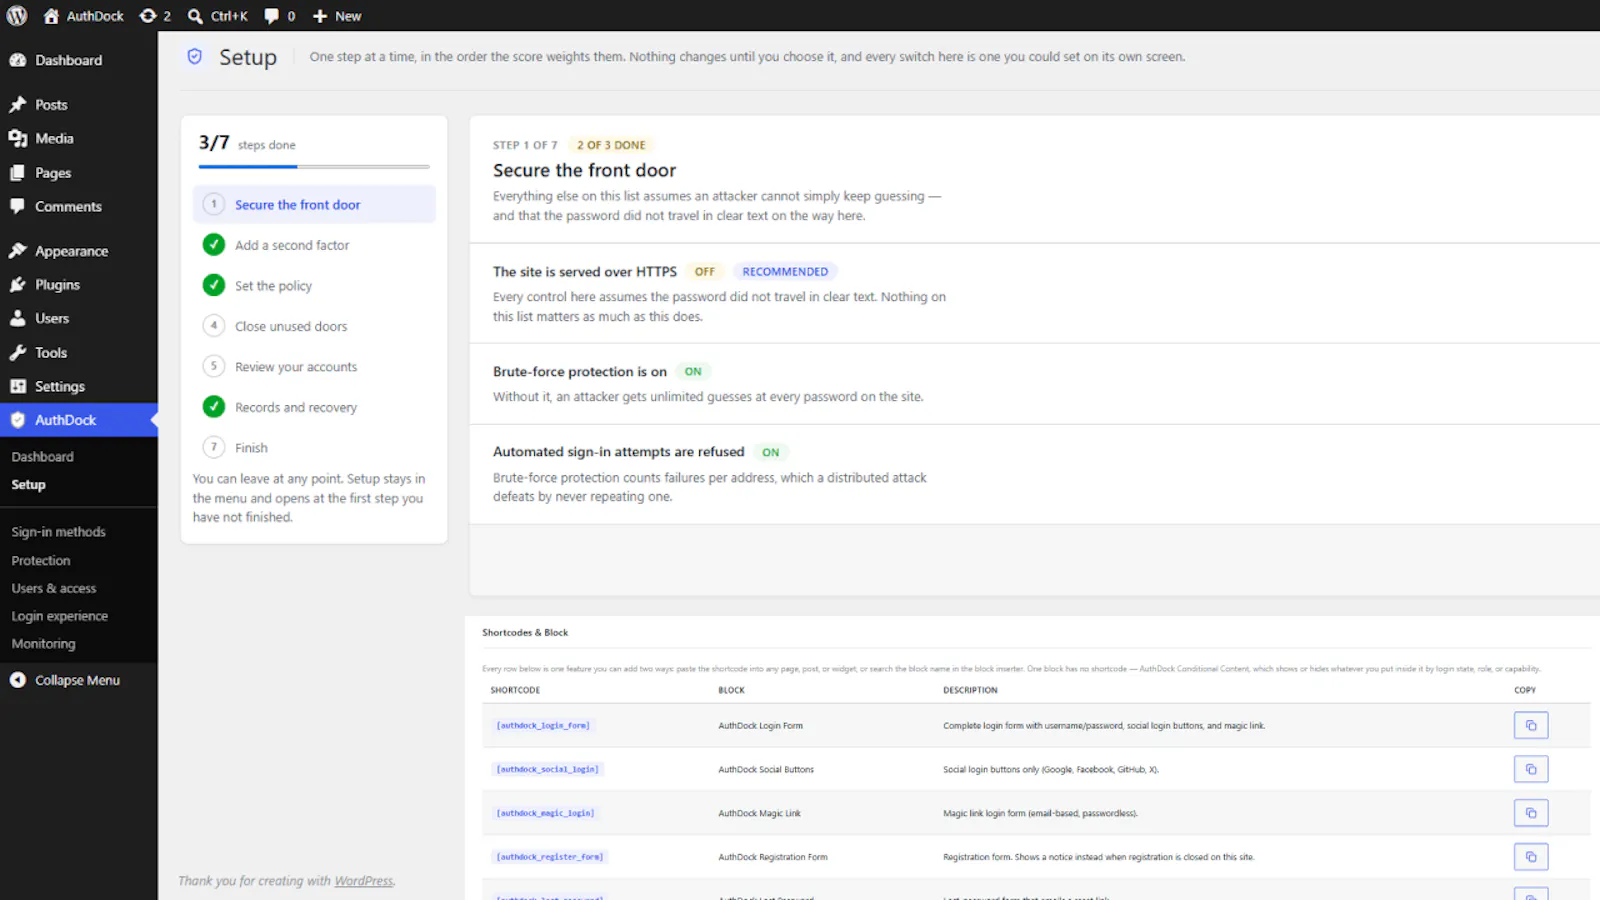Screen dimensions: 1600x900
Task: Click the Appearance brush icon
Action: (18, 250)
